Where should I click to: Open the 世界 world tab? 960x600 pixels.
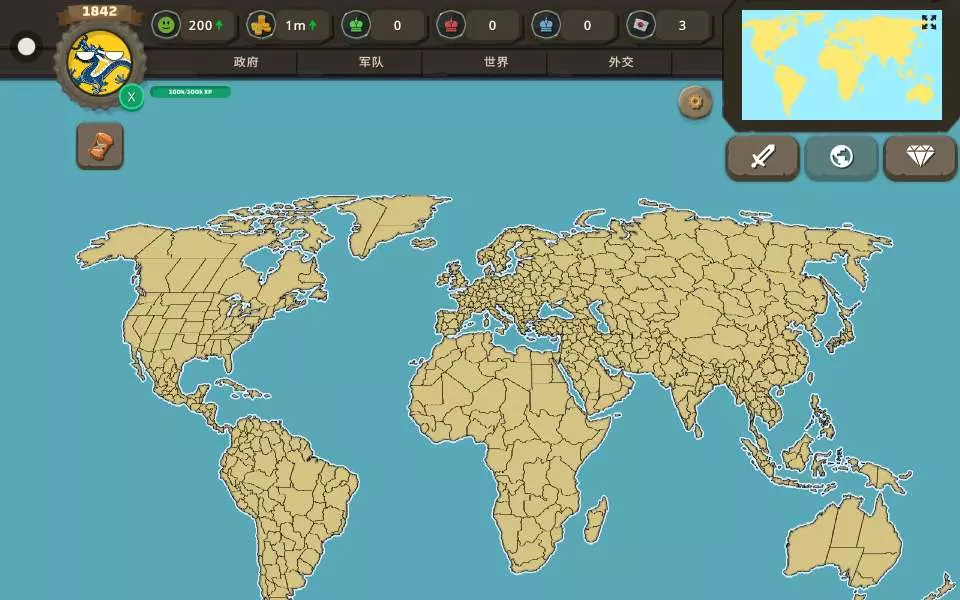click(x=496, y=62)
